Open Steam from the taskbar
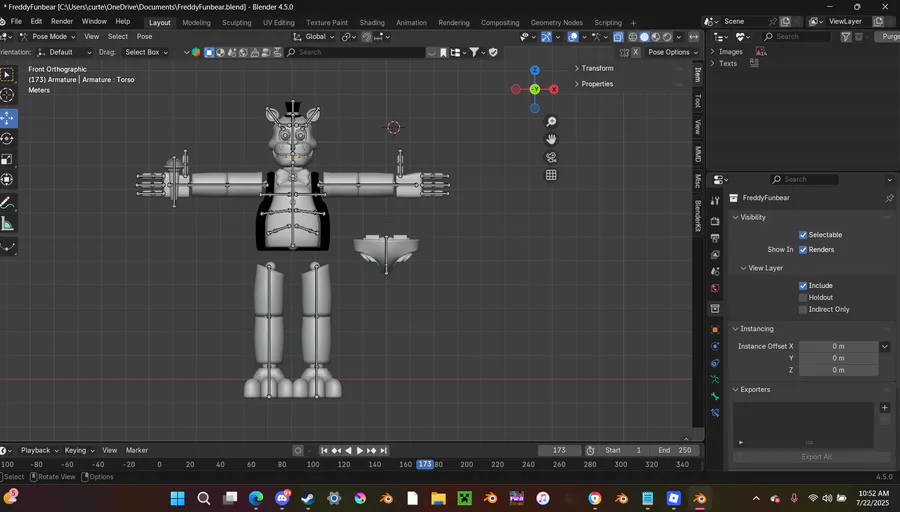 pyautogui.click(x=308, y=498)
